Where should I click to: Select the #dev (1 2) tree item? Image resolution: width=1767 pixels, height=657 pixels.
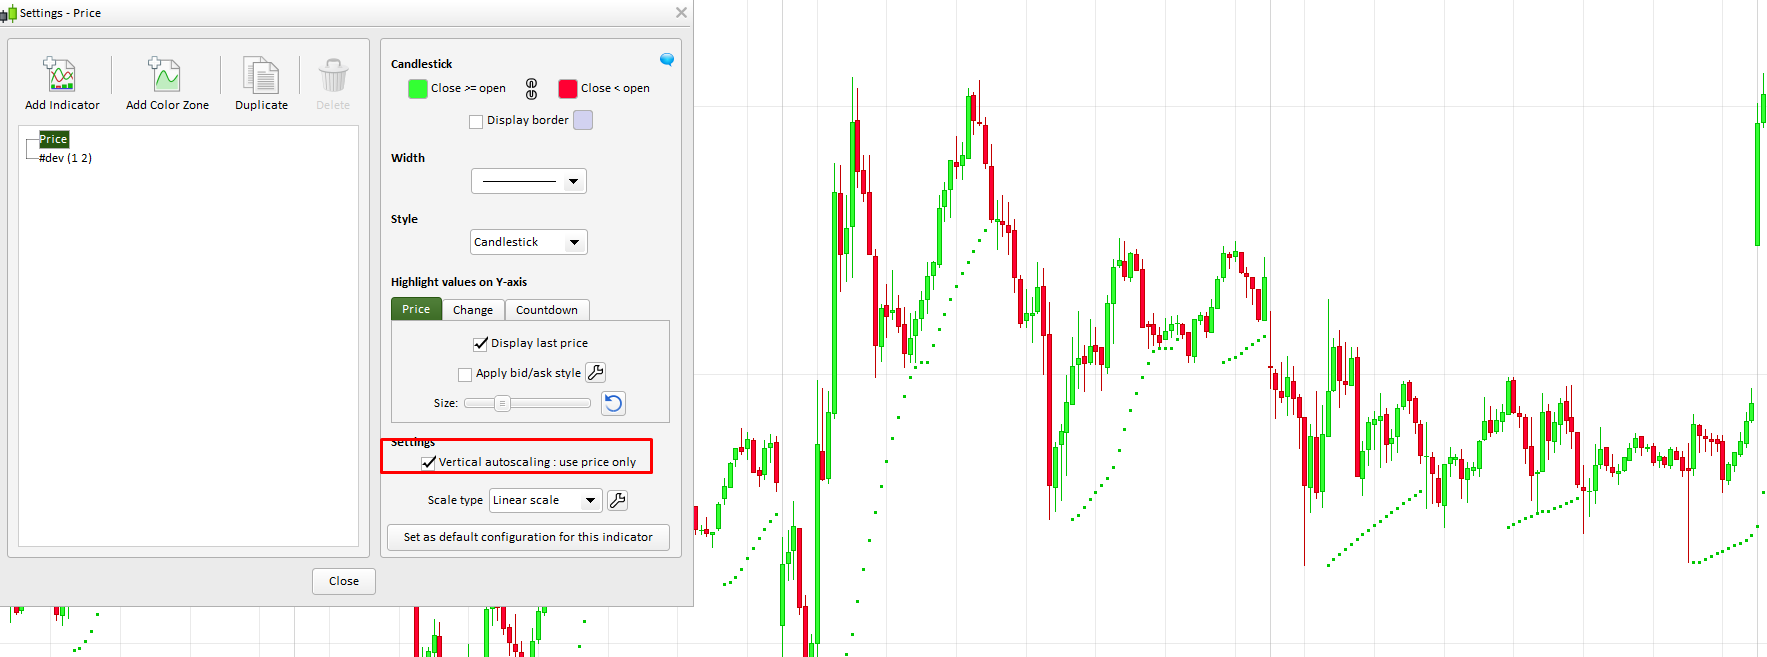coord(65,158)
